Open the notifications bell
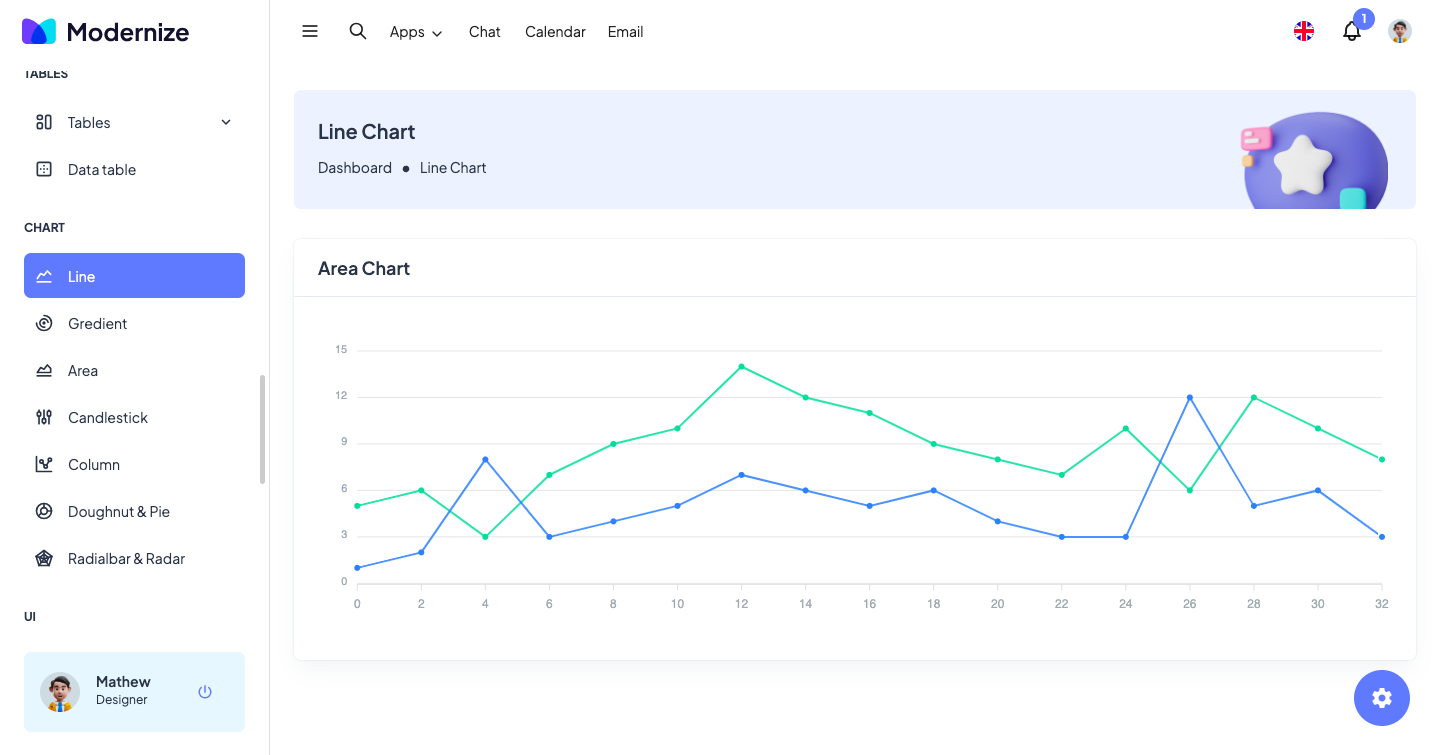This screenshot has height=755, width=1440. tap(1352, 31)
